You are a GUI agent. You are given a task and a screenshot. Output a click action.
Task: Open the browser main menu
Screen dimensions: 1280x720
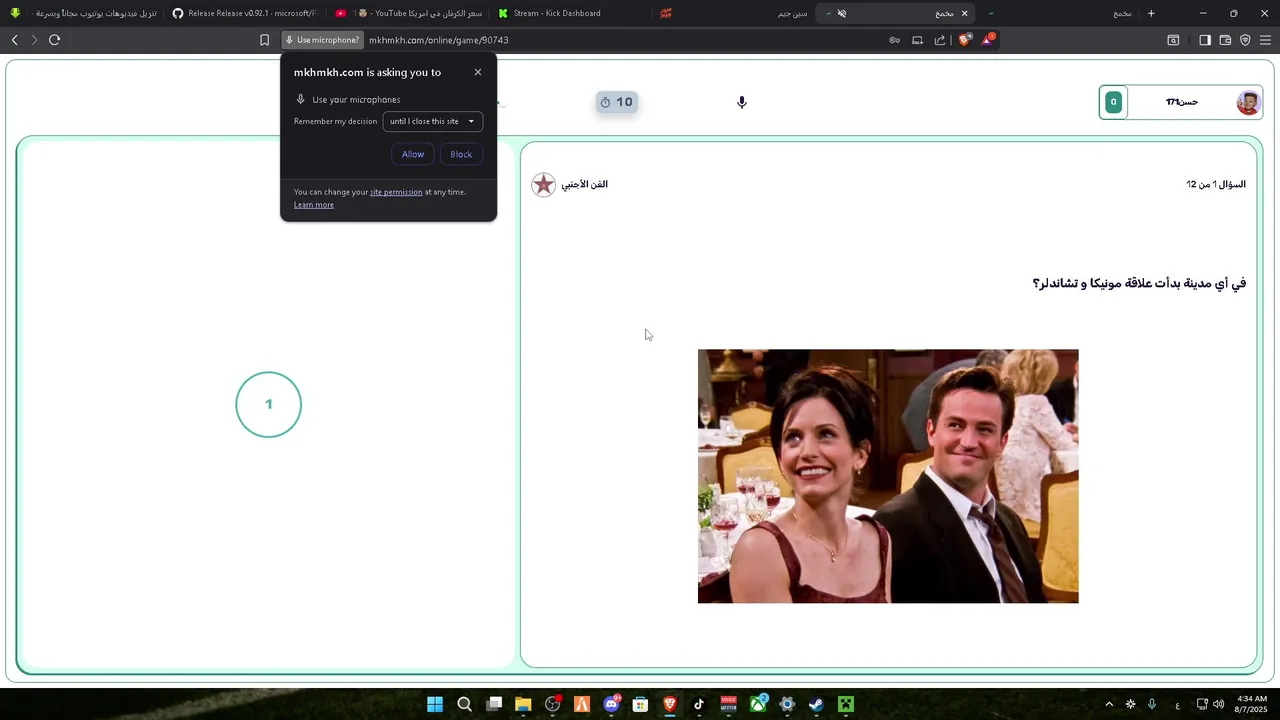1265,40
